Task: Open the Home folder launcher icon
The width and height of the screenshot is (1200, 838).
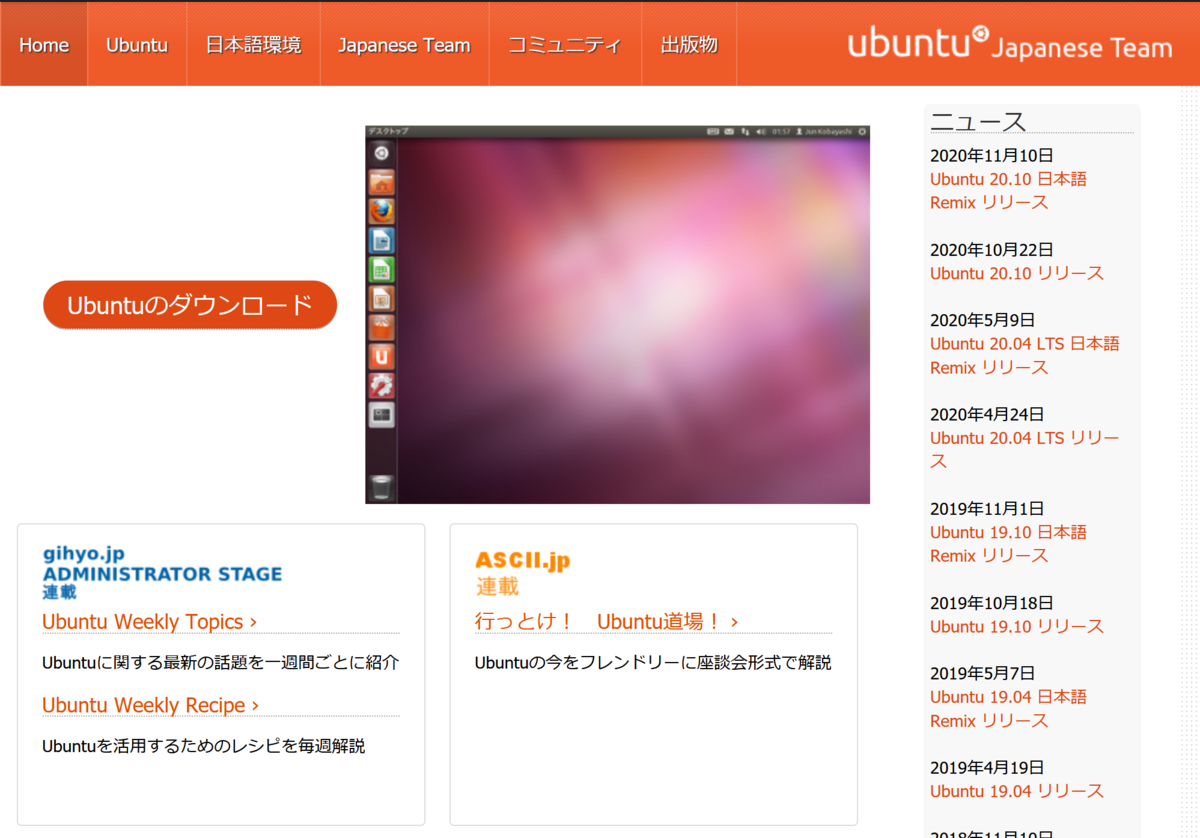Action: (381, 182)
